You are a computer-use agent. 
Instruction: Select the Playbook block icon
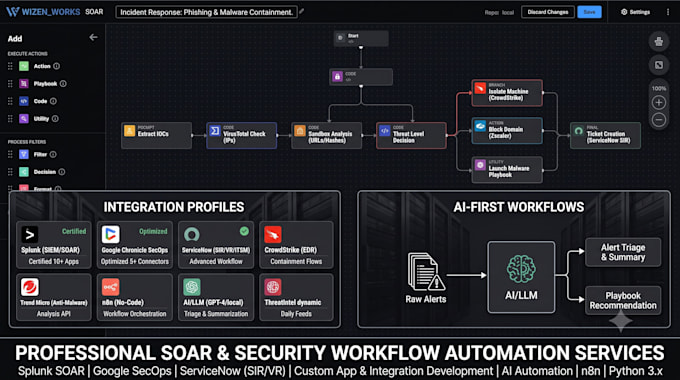click(24, 83)
